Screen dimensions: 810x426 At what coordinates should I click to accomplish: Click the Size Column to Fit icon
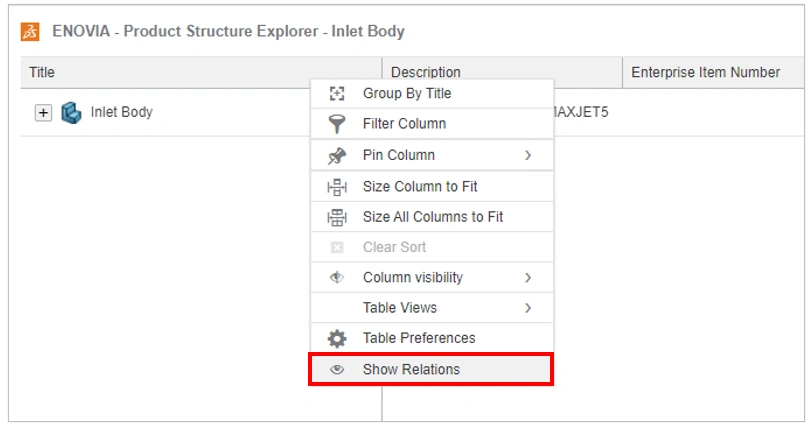click(x=337, y=187)
